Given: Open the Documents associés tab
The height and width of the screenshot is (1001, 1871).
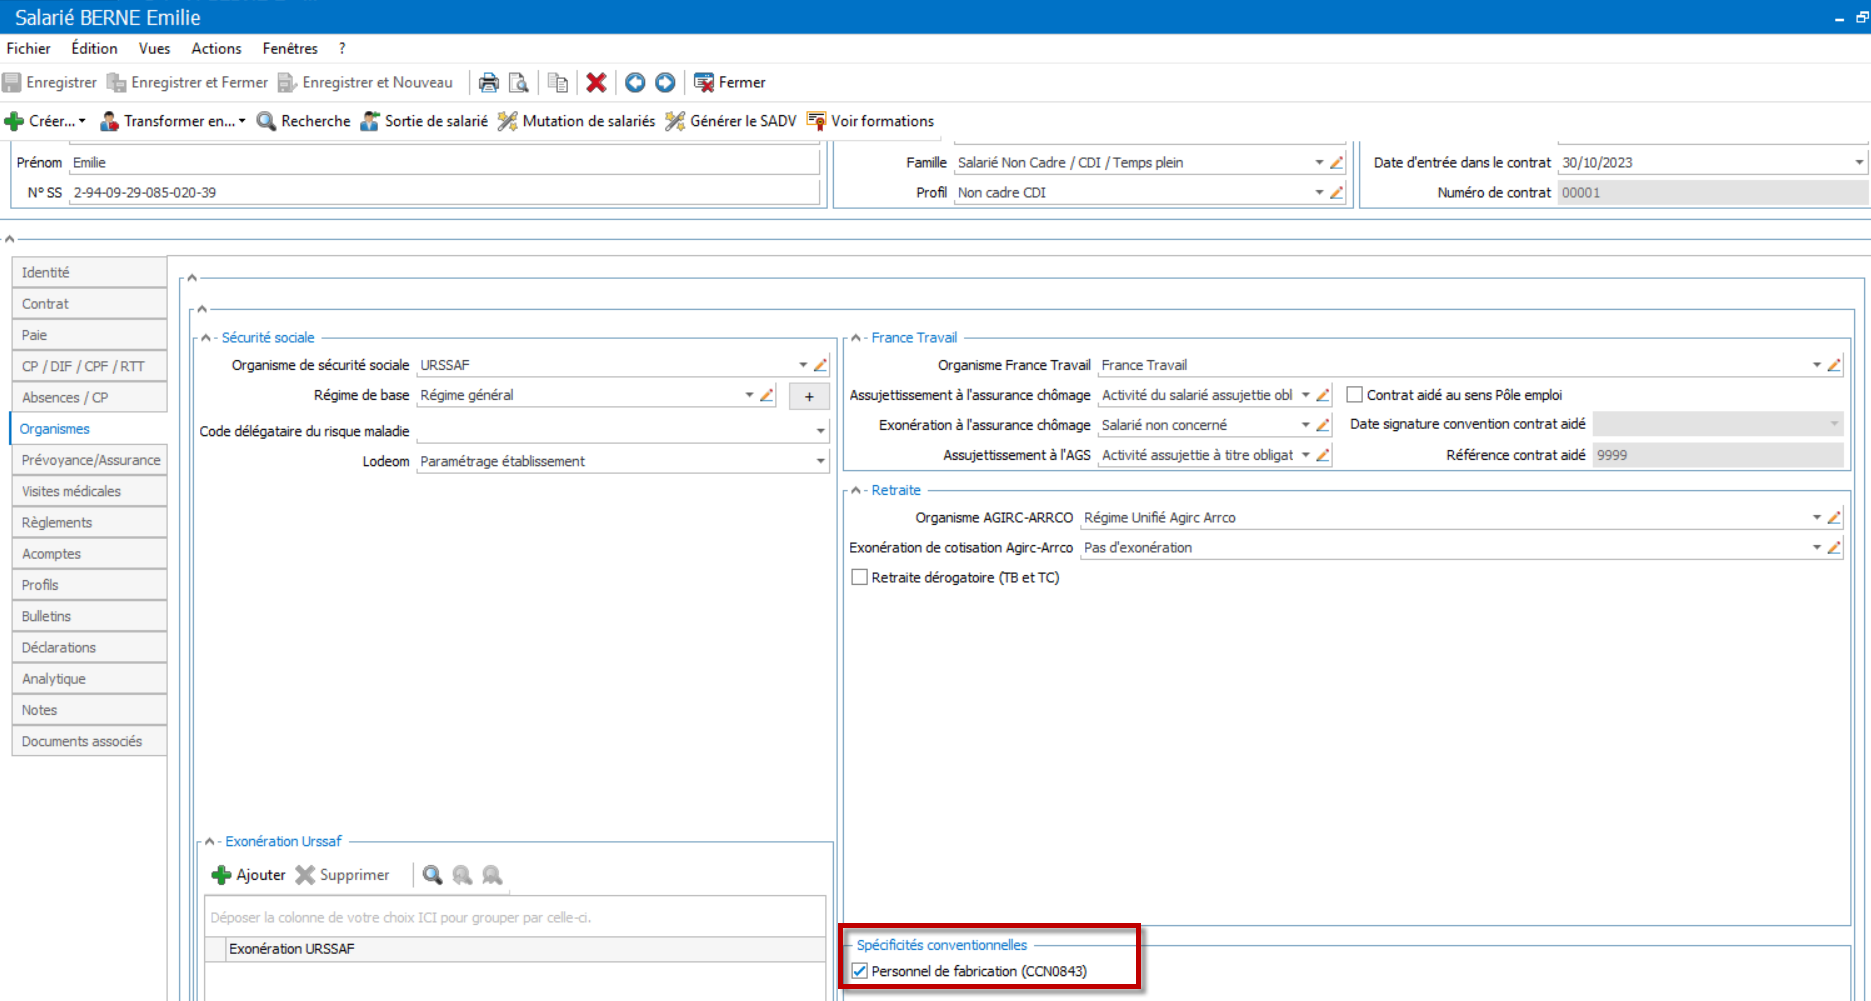Looking at the screenshot, I should click(89, 741).
